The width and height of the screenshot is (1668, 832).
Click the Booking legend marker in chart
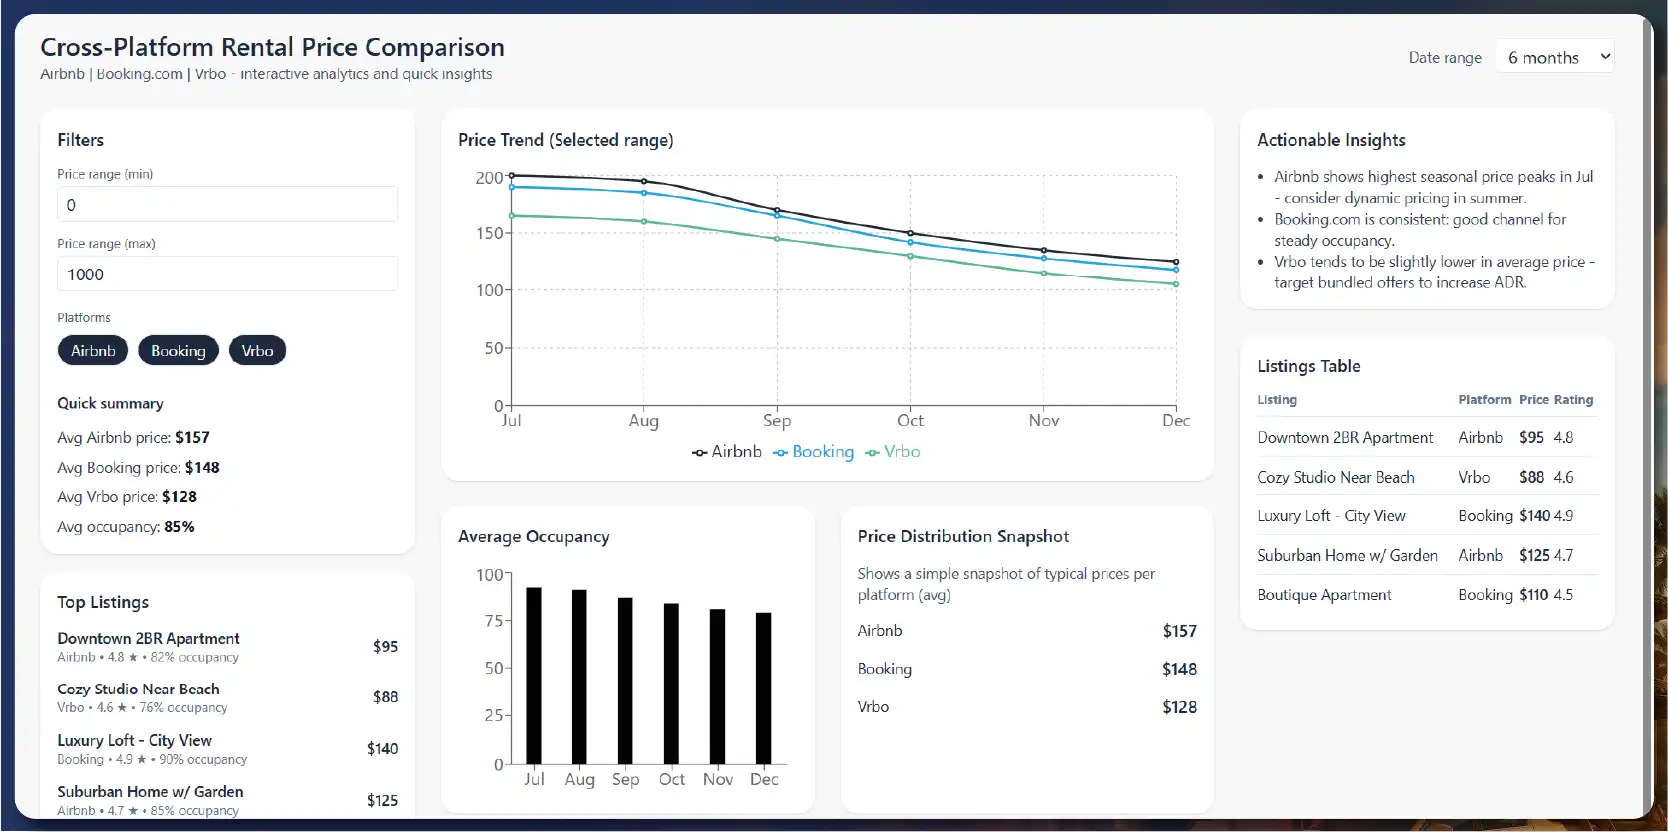781,453
